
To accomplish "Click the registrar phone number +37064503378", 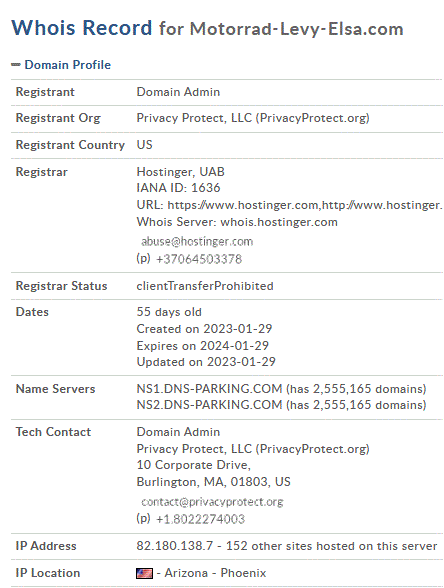I will coord(199,259).
